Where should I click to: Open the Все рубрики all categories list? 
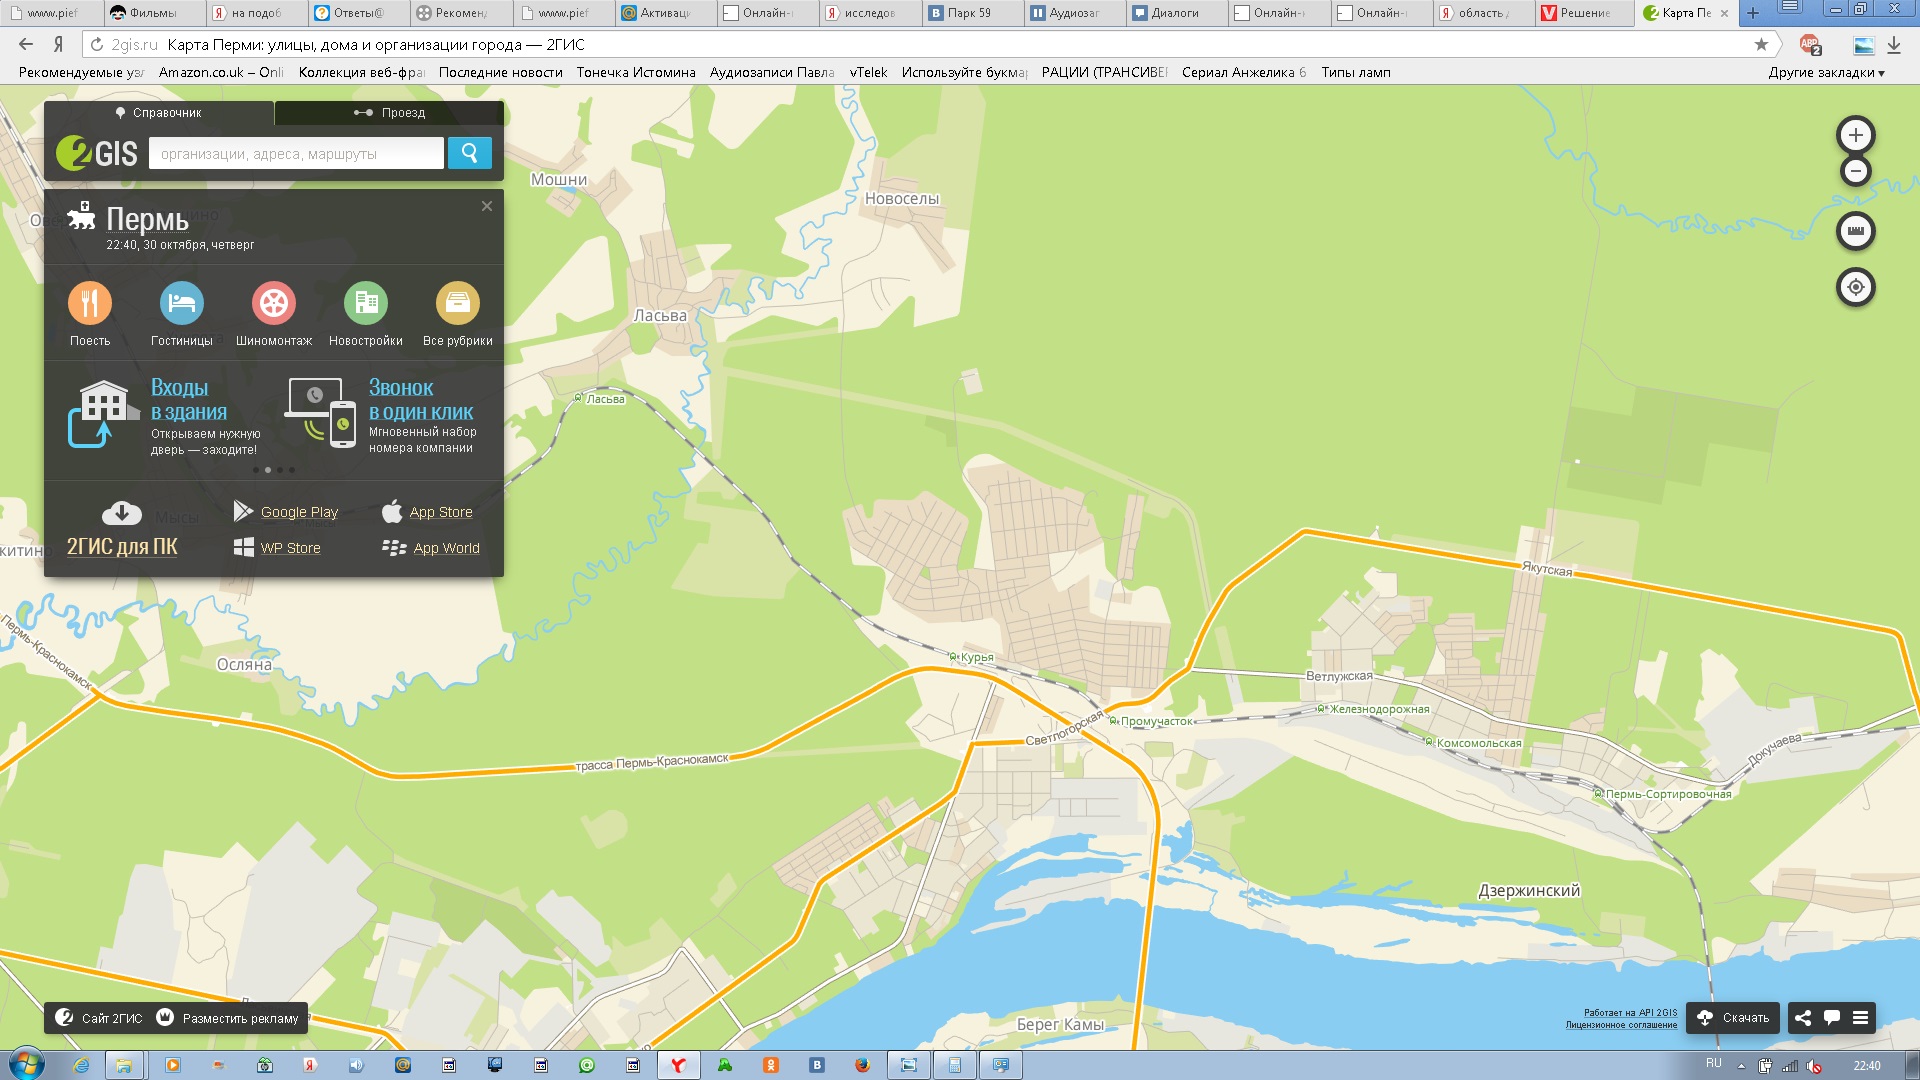(x=457, y=304)
